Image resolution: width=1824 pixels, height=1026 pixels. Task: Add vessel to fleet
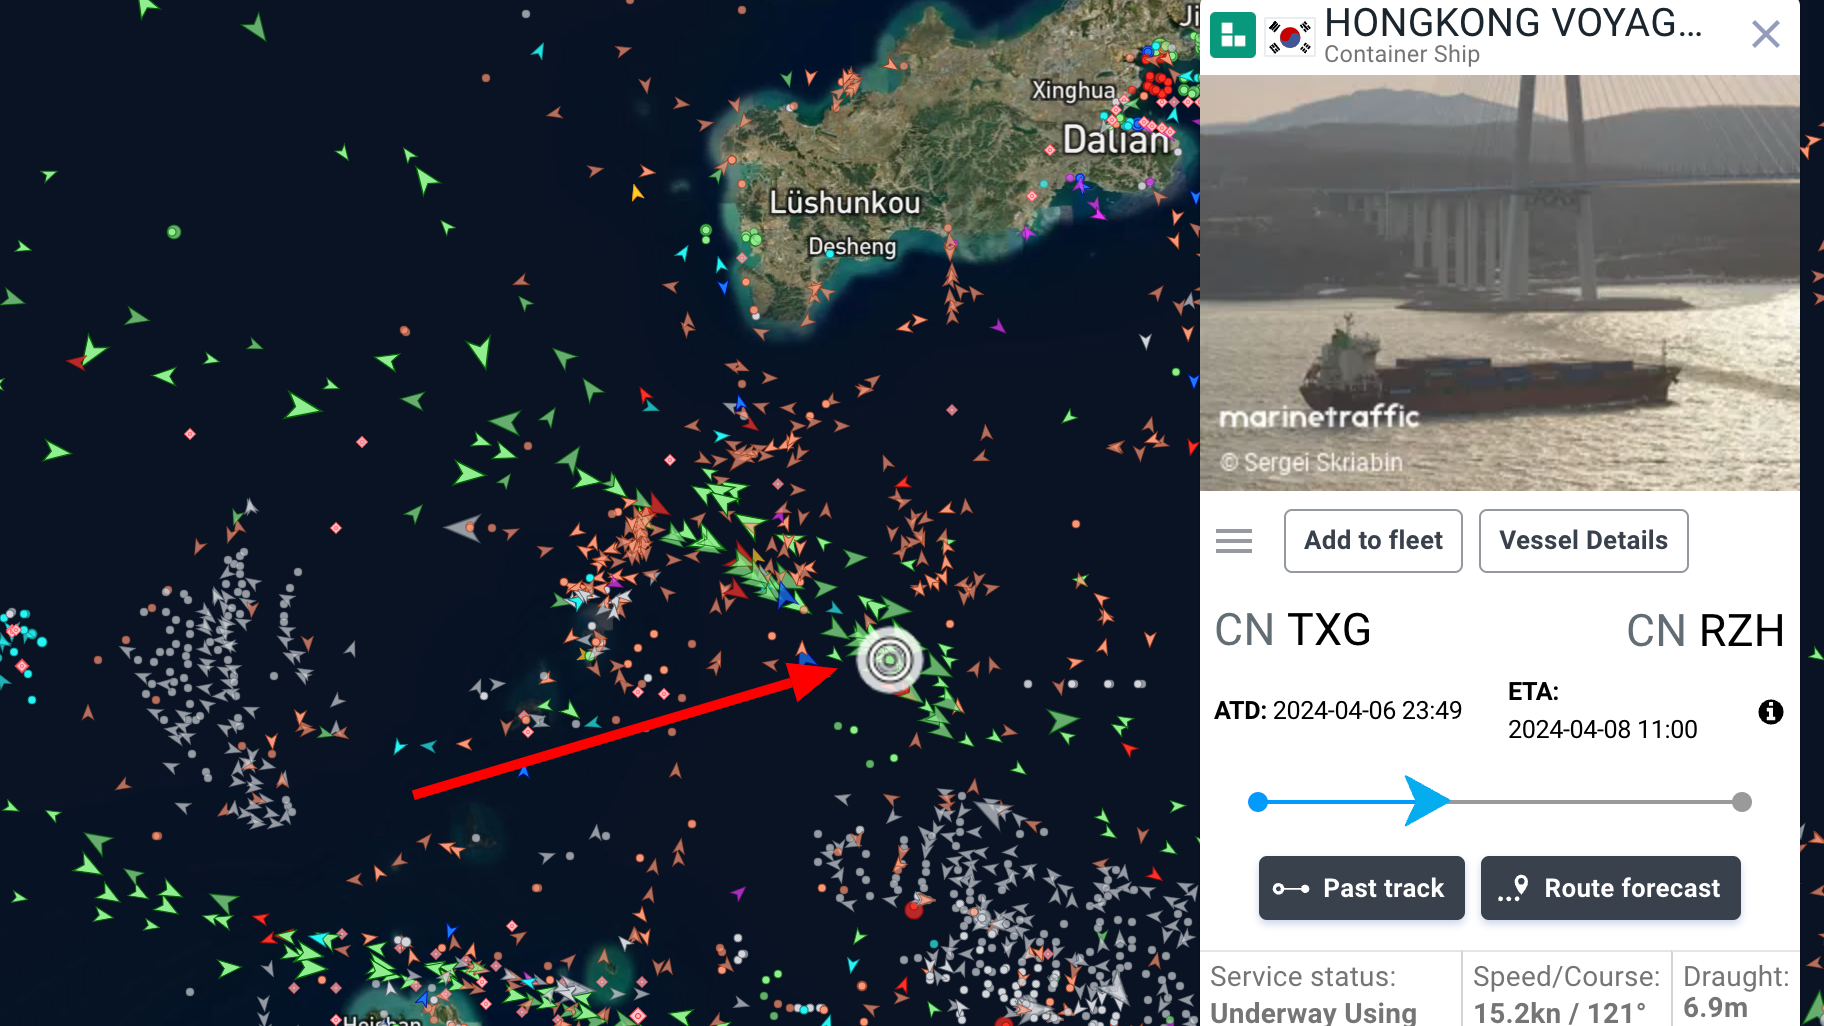pos(1373,541)
